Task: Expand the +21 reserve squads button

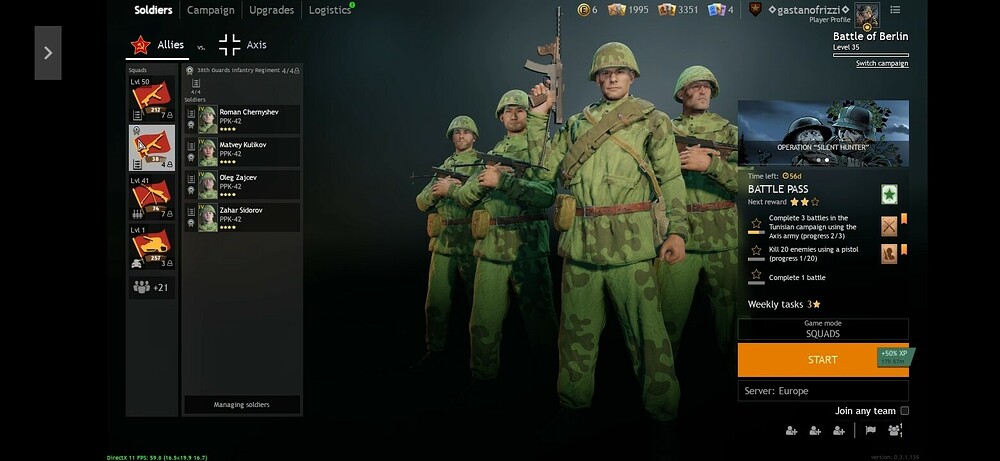Action: point(152,288)
